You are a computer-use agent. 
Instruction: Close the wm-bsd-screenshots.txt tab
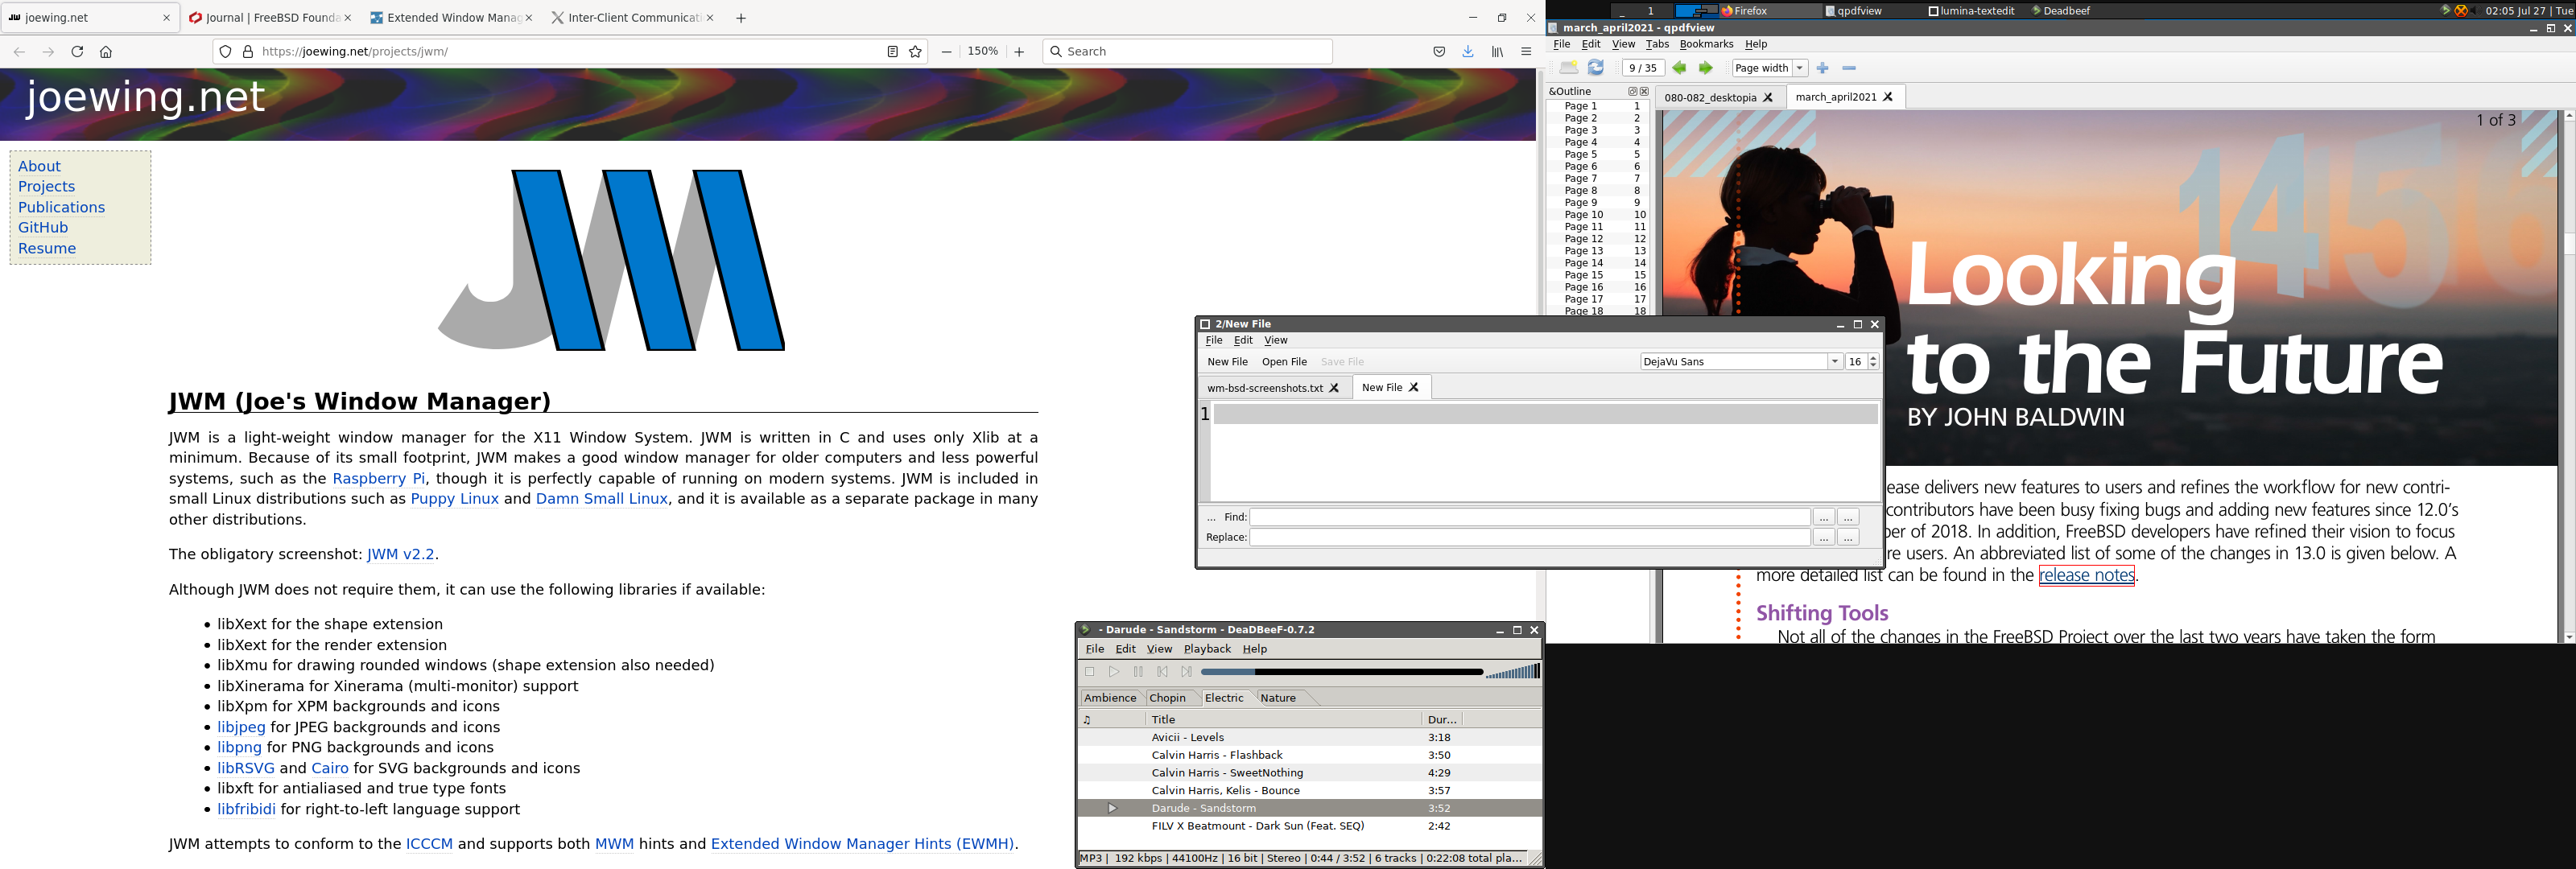point(1334,388)
